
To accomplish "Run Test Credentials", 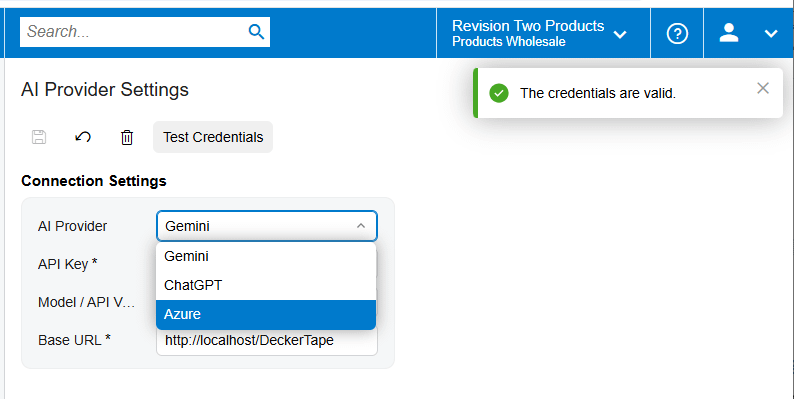I will [213, 137].
